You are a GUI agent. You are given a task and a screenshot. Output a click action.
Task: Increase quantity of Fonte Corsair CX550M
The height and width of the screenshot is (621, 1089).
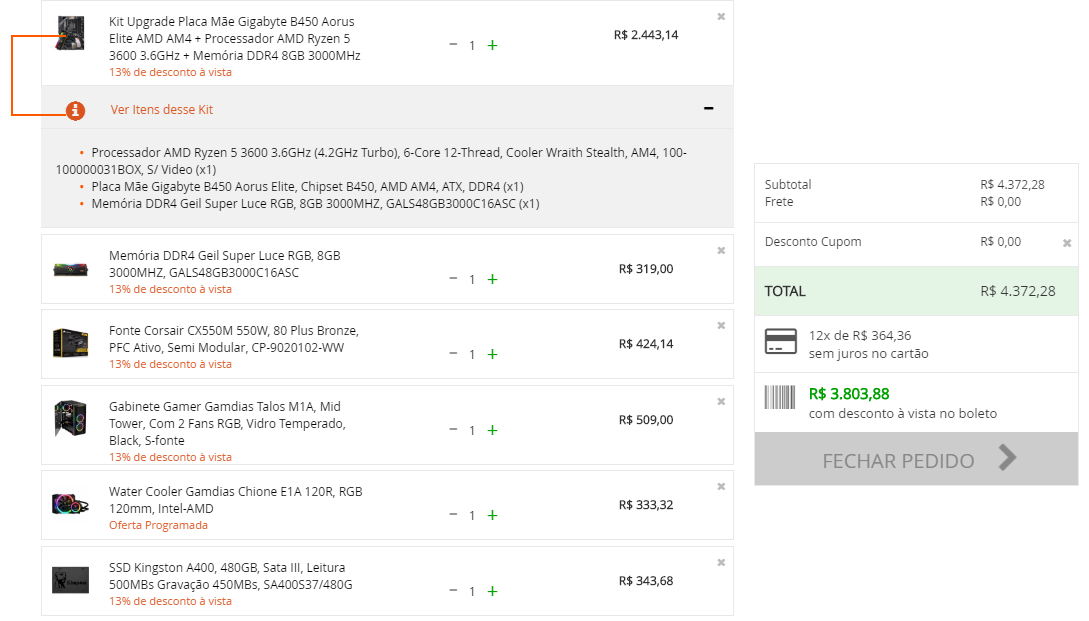(492, 354)
